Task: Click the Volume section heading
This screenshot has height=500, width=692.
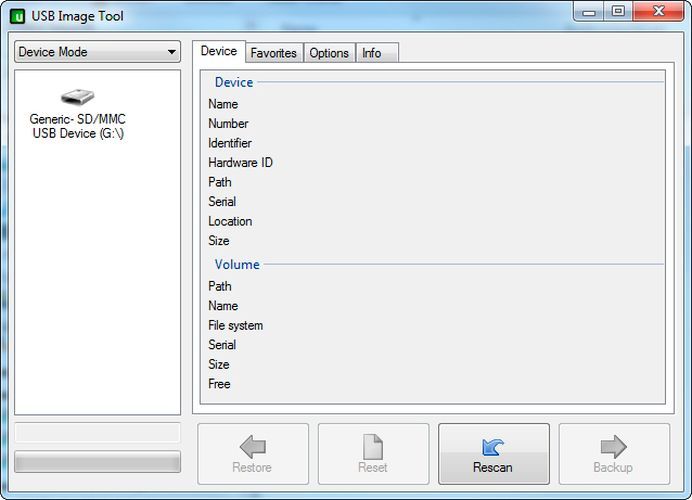Action: (237, 264)
